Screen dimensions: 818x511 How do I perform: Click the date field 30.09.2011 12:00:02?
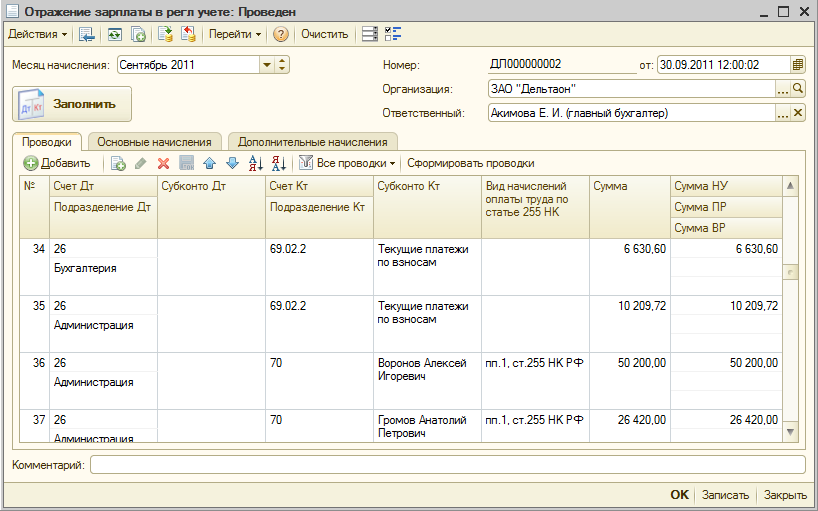[x=724, y=65]
